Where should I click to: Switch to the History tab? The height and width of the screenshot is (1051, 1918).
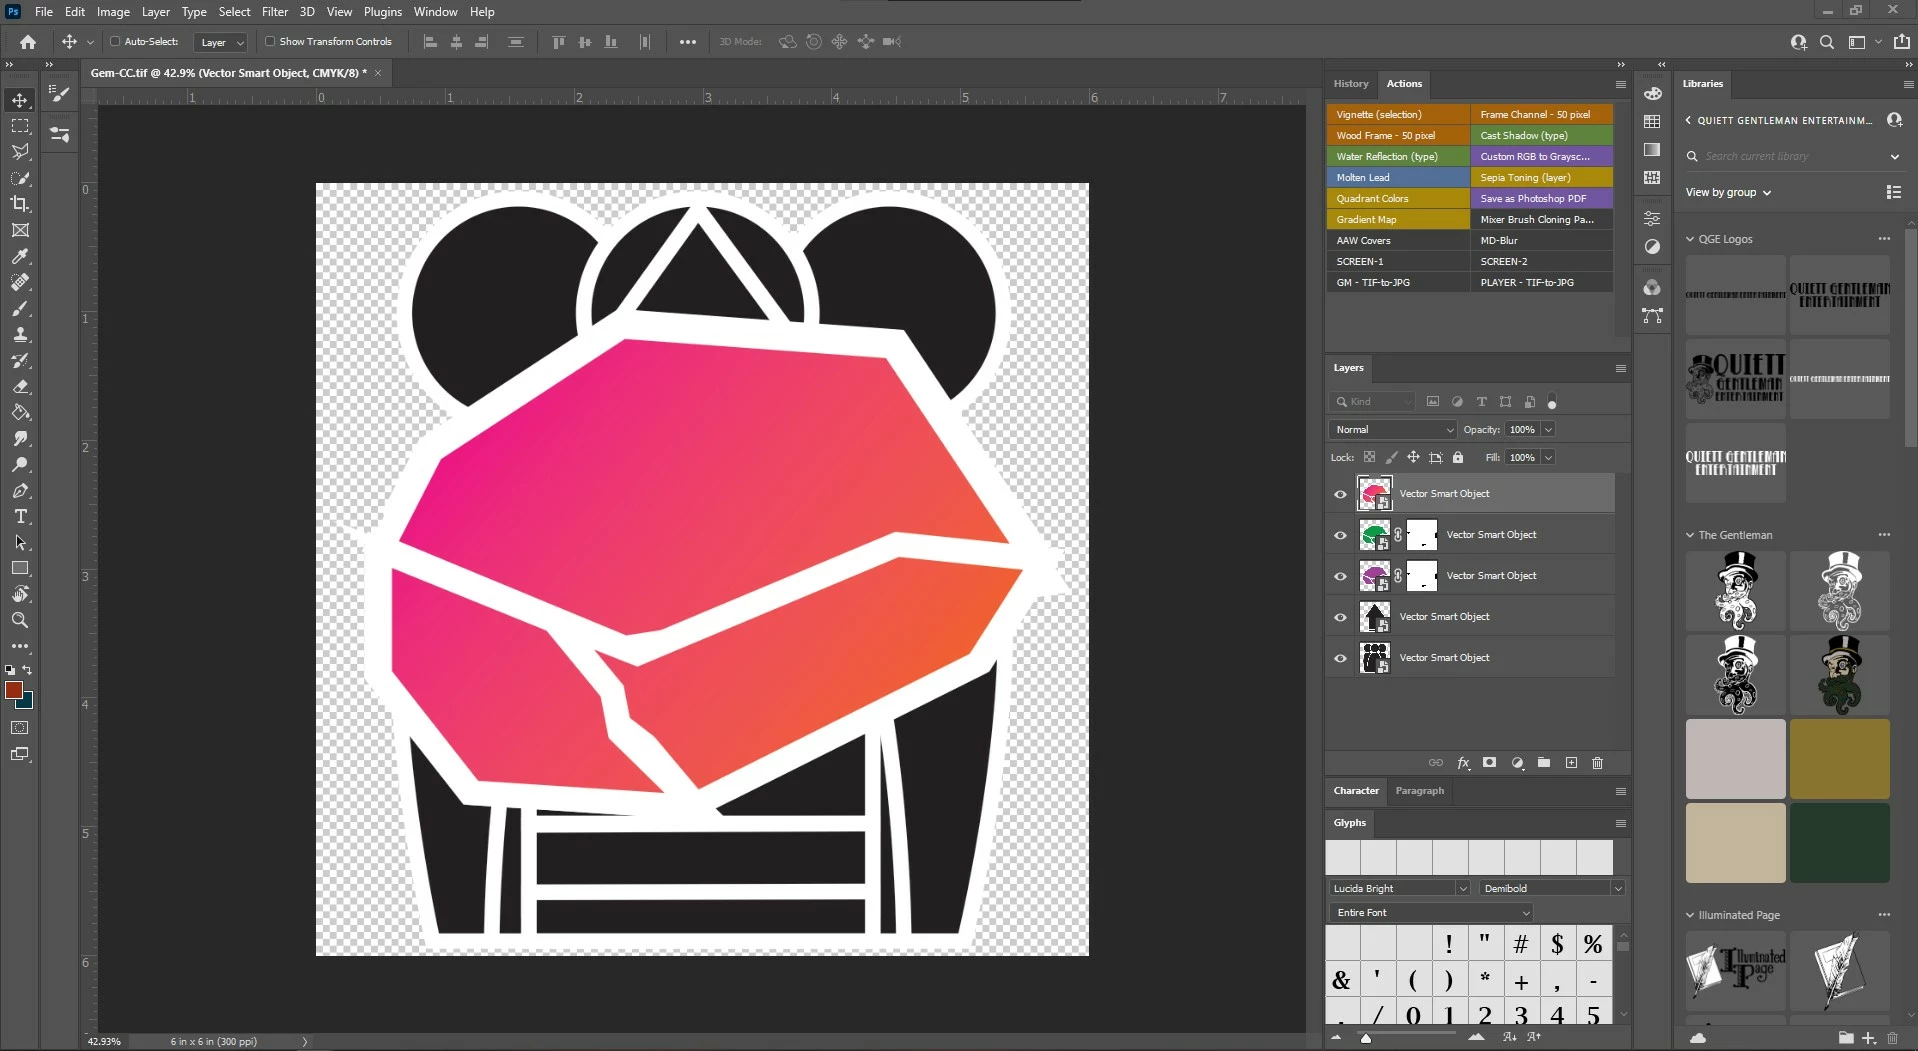(x=1350, y=84)
